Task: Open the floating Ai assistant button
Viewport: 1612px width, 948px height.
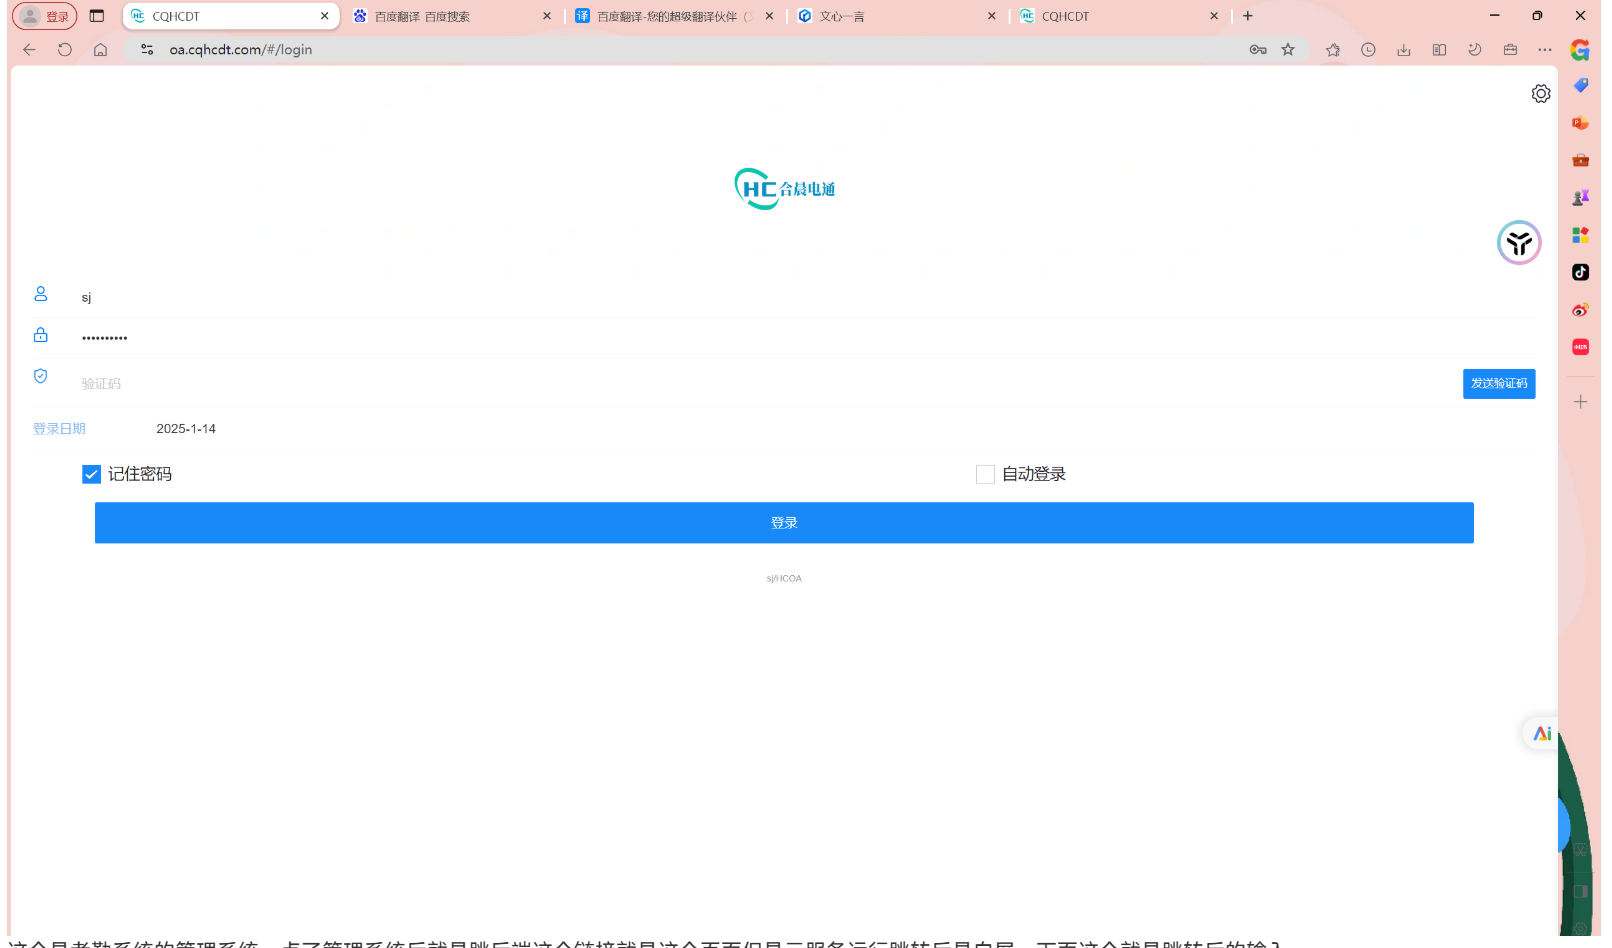Action: click(x=1542, y=734)
